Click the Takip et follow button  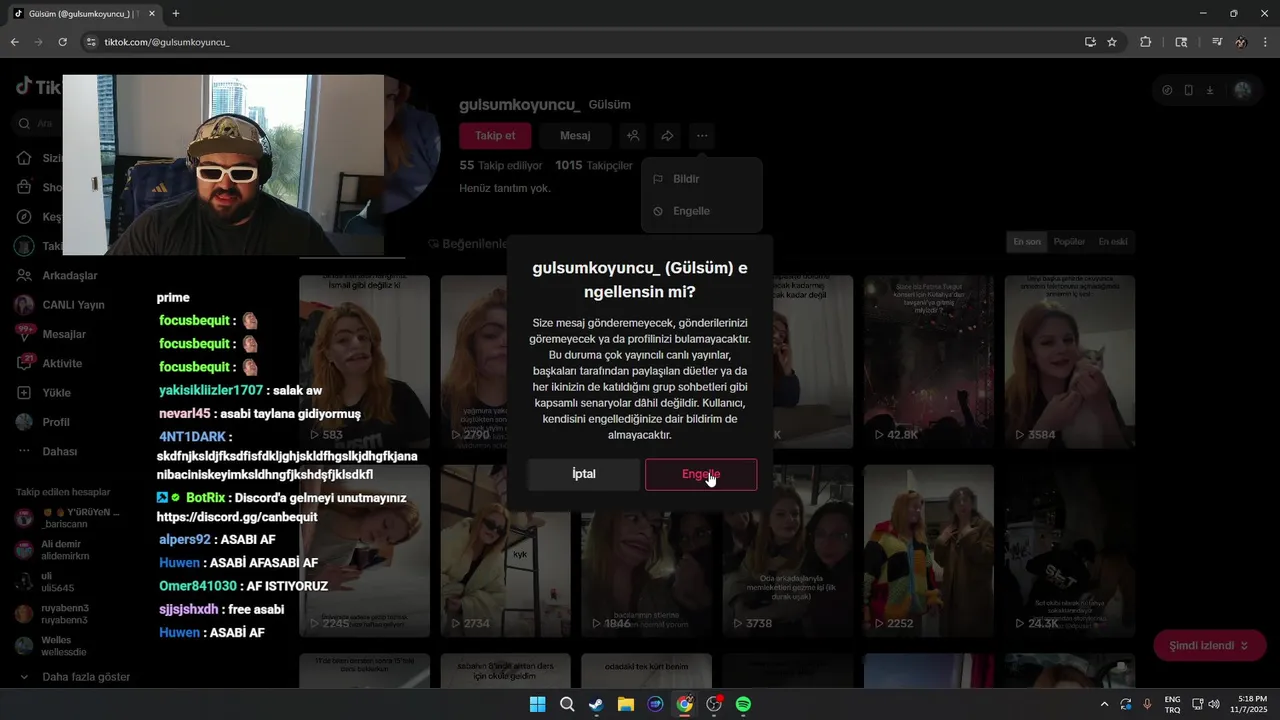click(495, 135)
